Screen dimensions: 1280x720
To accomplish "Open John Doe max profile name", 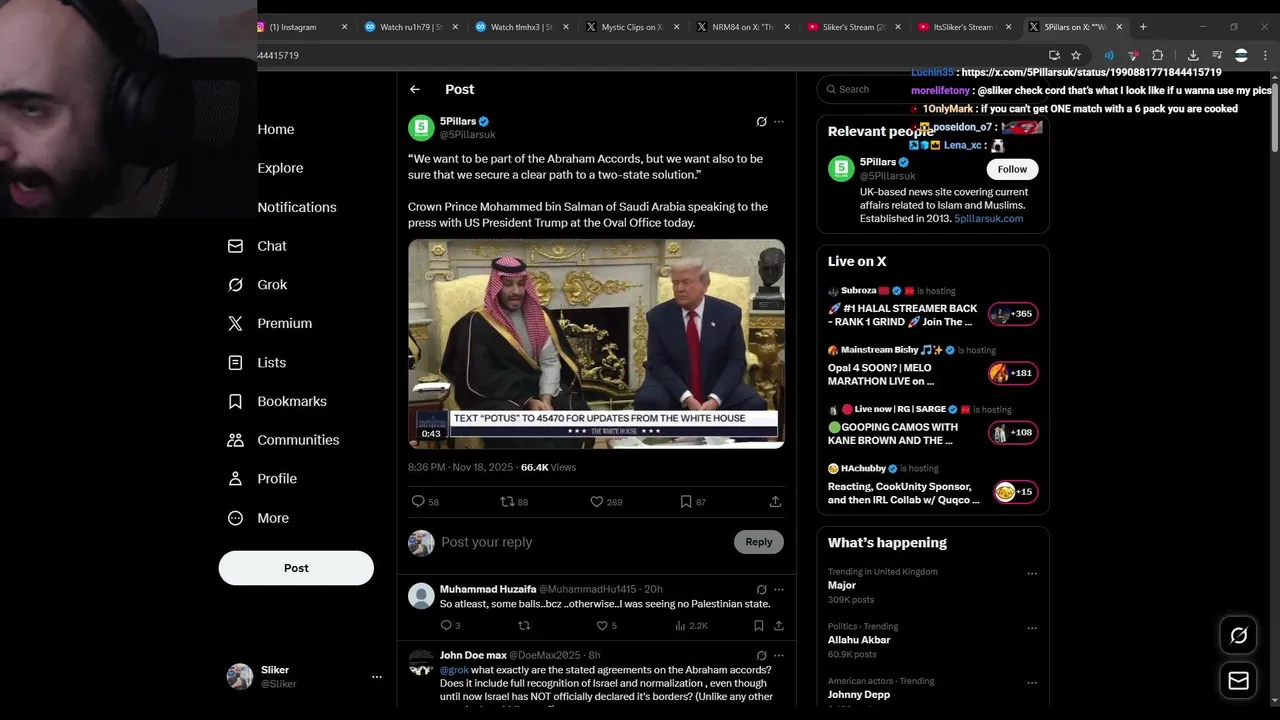I will coord(473,655).
